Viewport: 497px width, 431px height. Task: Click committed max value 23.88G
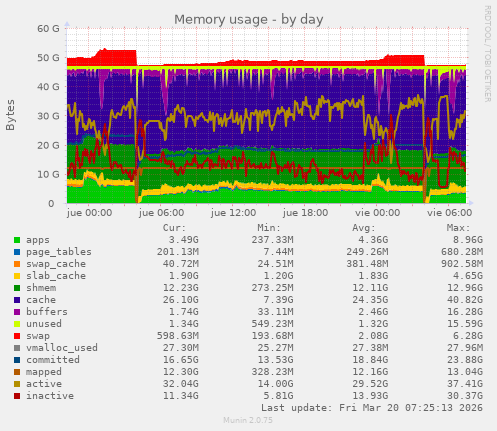[465, 360]
